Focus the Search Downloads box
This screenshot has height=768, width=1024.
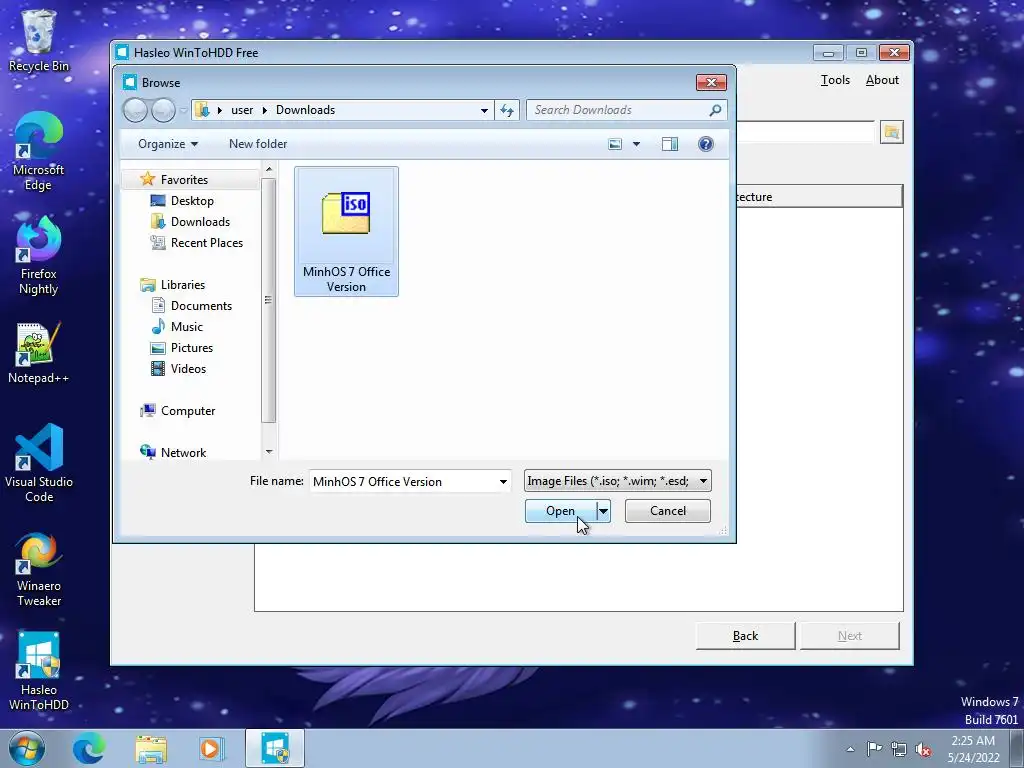click(617, 110)
